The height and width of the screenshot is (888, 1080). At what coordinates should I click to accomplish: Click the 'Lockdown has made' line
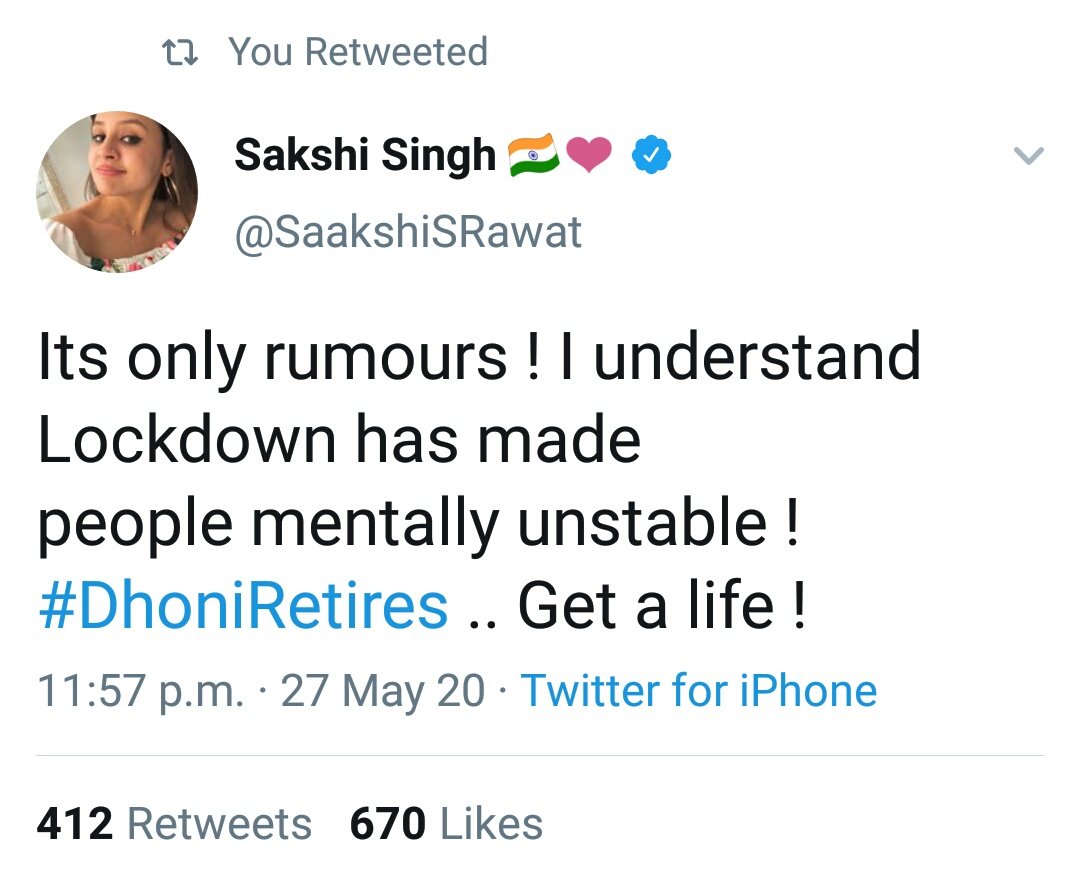click(x=339, y=440)
